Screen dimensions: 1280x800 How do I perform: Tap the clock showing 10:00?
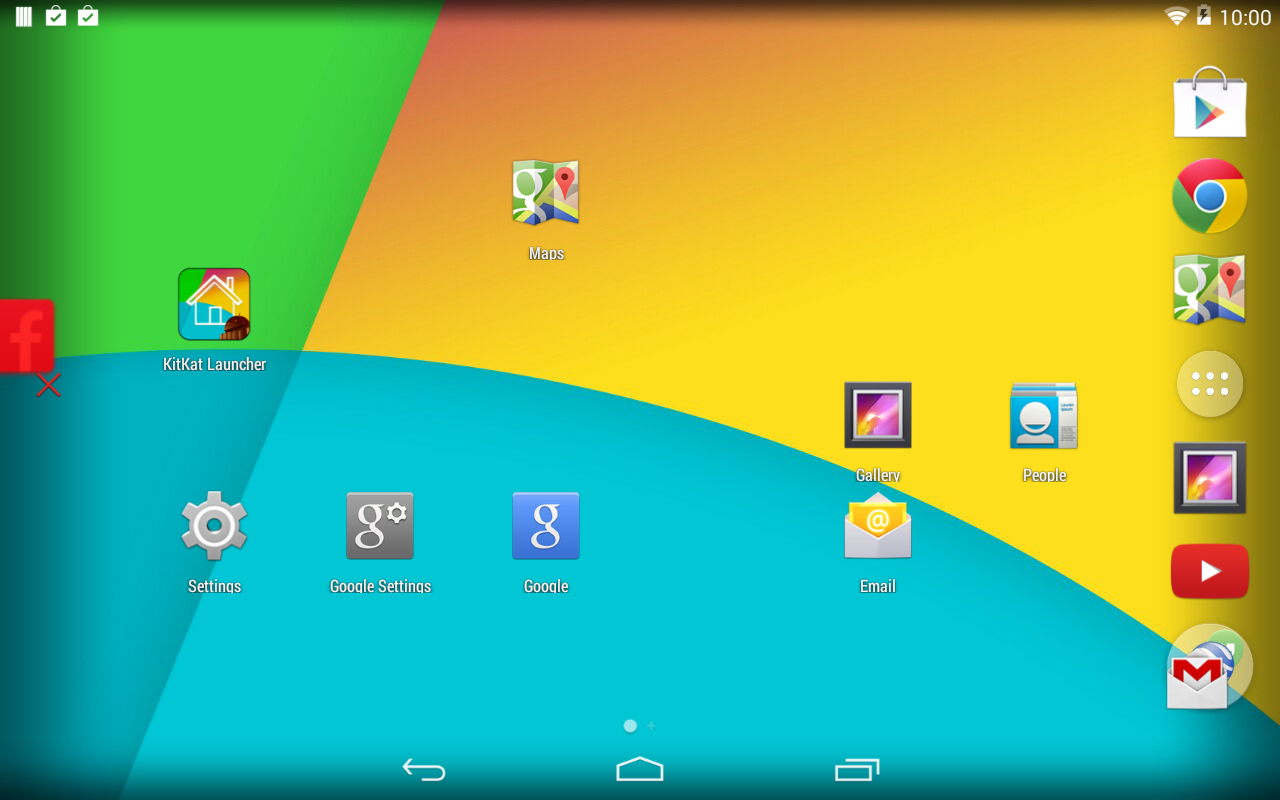pyautogui.click(x=1245, y=17)
